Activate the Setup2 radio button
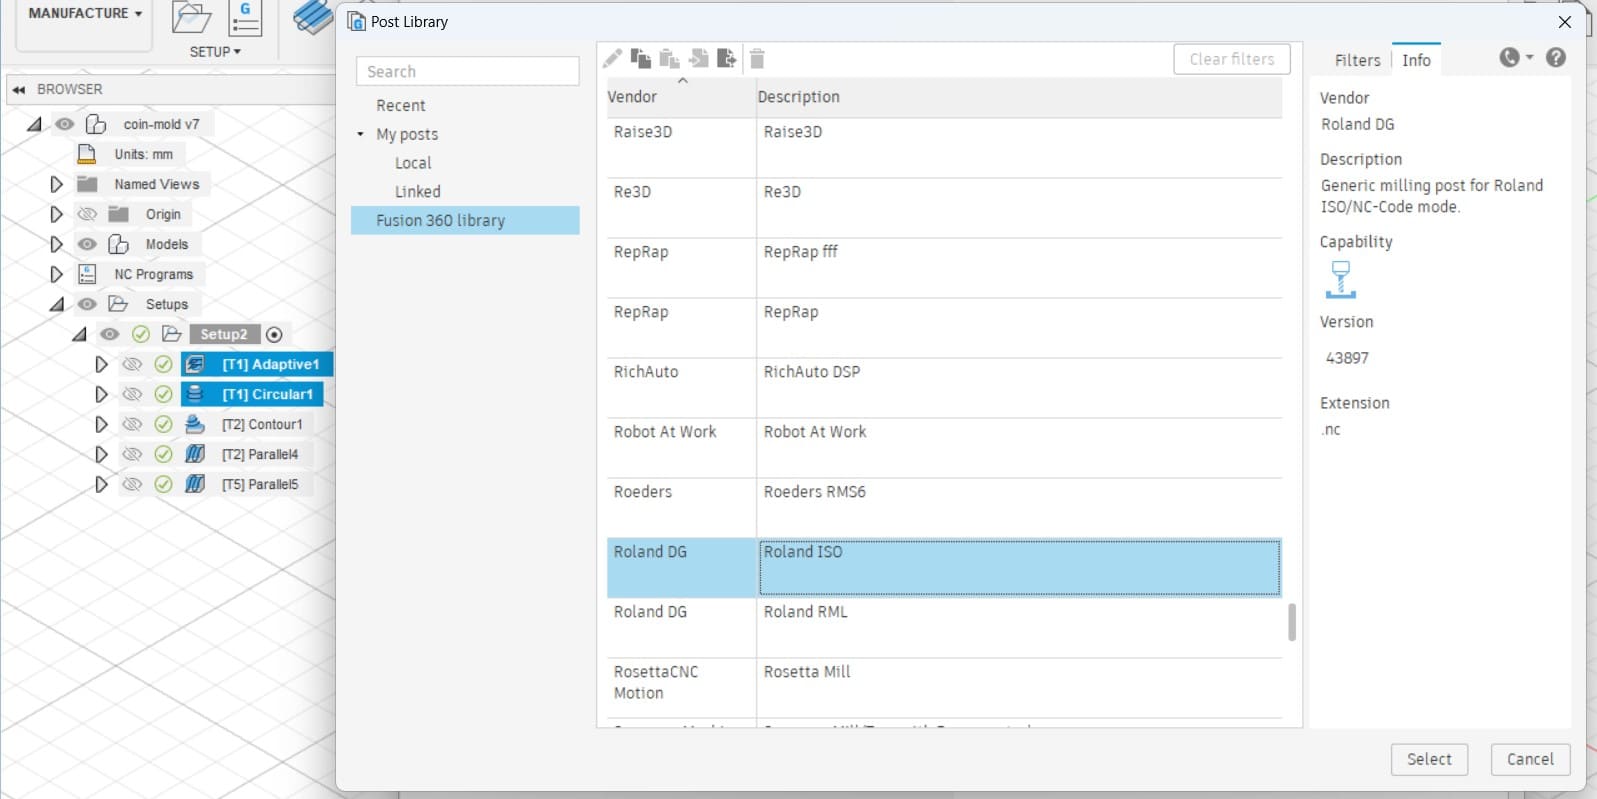This screenshot has width=1597, height=799. (x=274, y=334)
